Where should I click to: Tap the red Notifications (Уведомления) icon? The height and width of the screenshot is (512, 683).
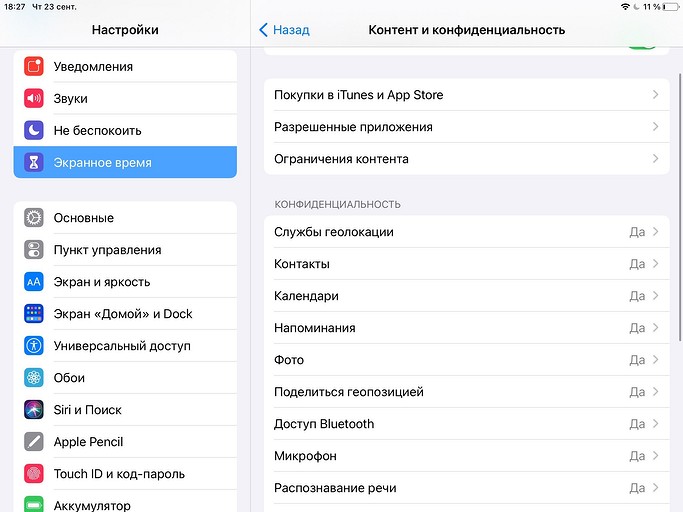pos(34,67)
